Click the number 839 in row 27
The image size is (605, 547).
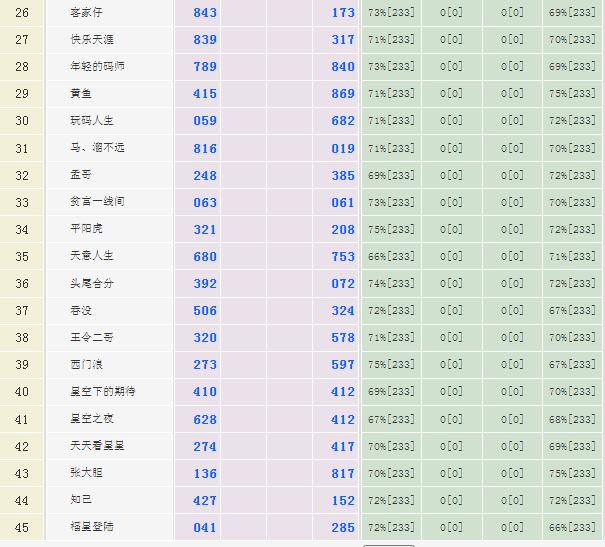(x=205, y=40)
